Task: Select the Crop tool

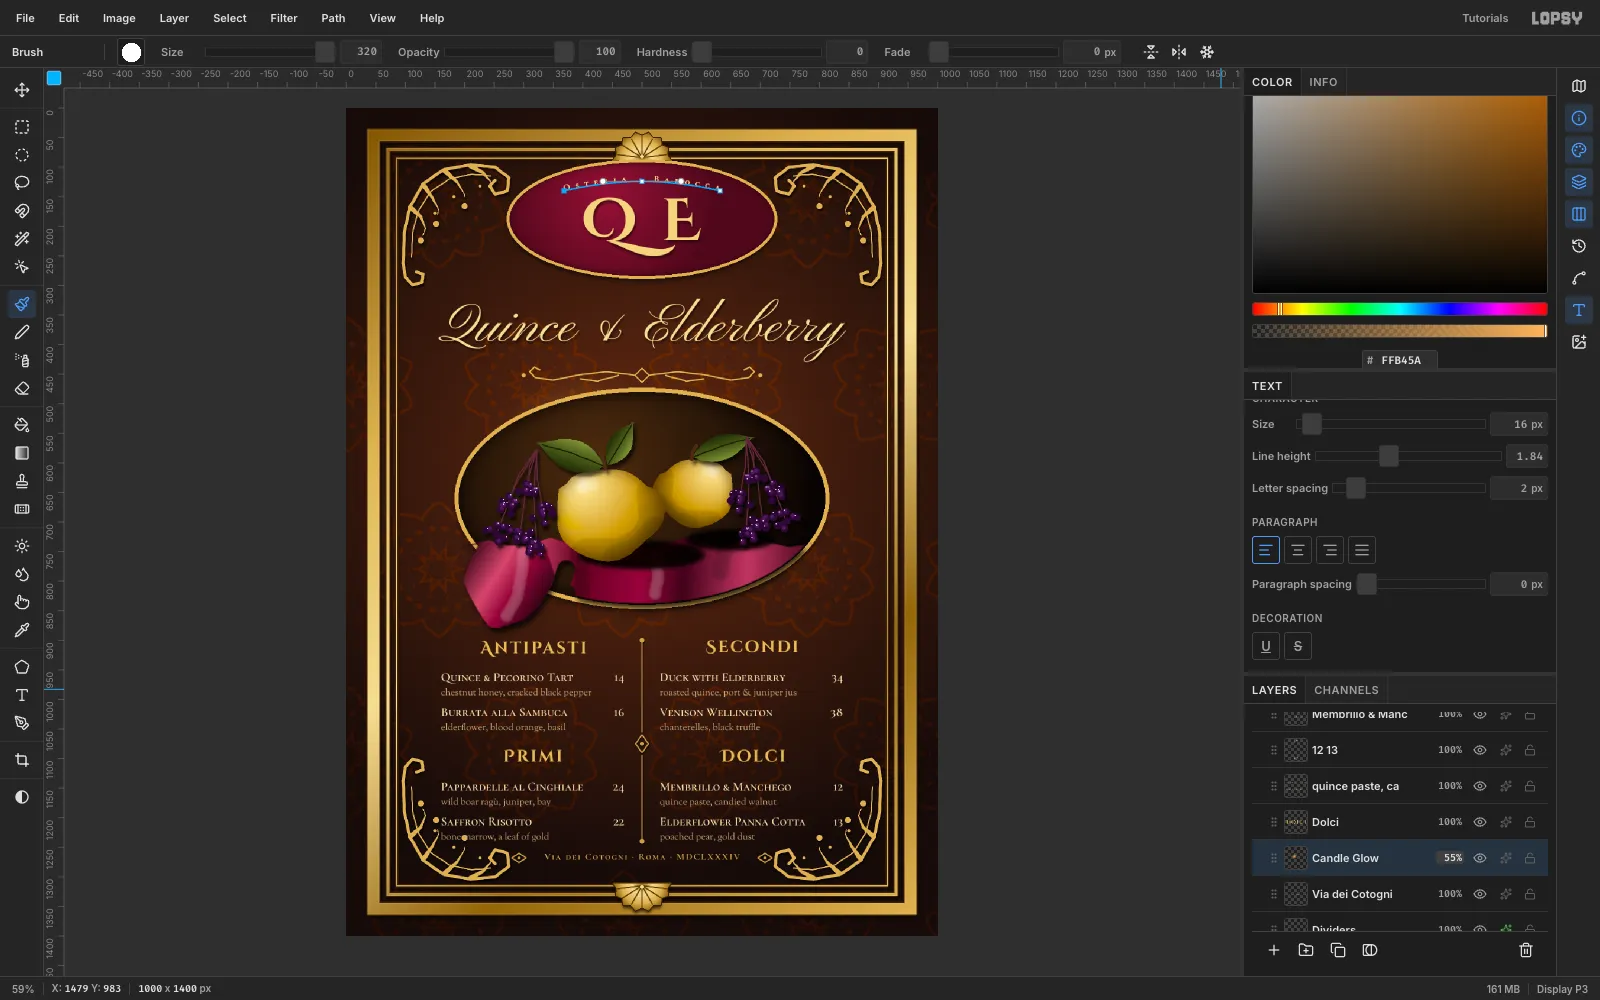Action: [x=22, y=760]
